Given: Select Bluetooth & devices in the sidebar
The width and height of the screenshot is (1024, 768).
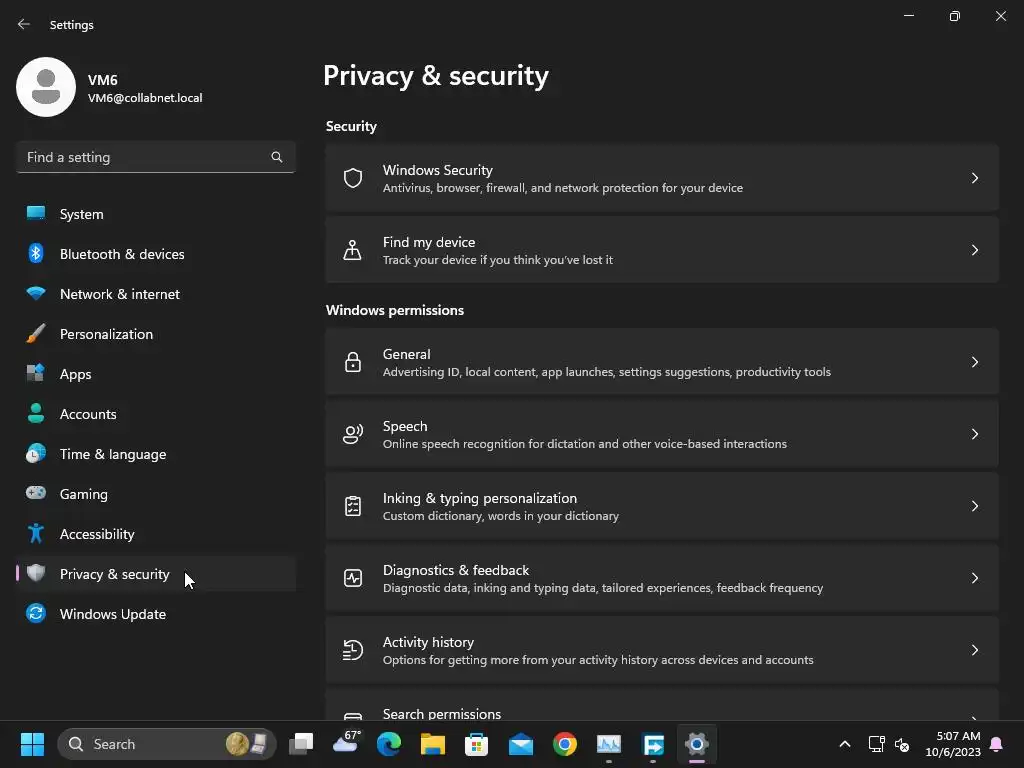Looking at the screenshot, I should click(155, 253).
